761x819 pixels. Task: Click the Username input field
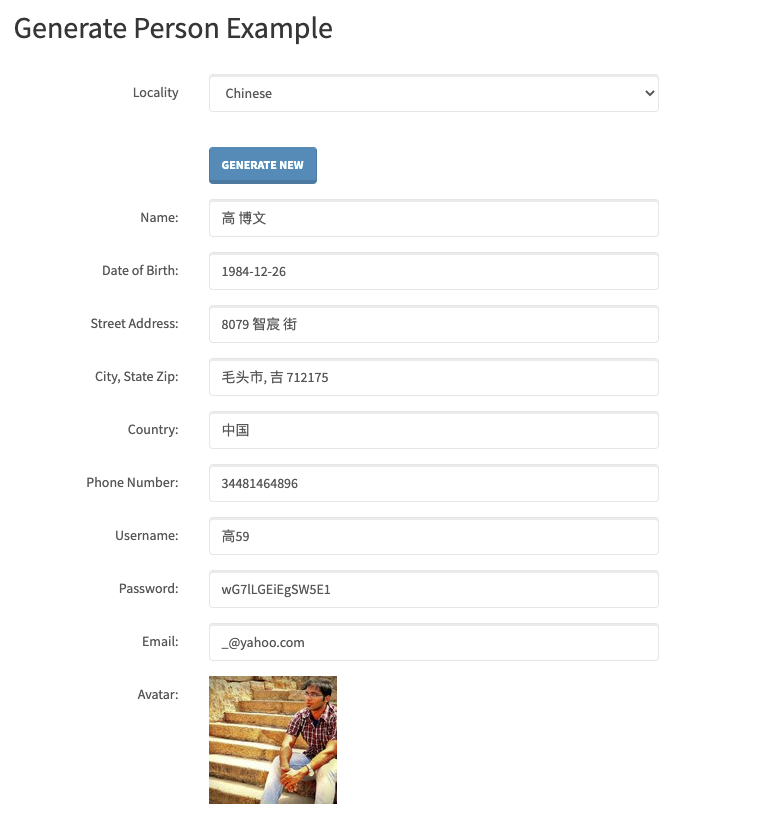click(x=434, y=536)
